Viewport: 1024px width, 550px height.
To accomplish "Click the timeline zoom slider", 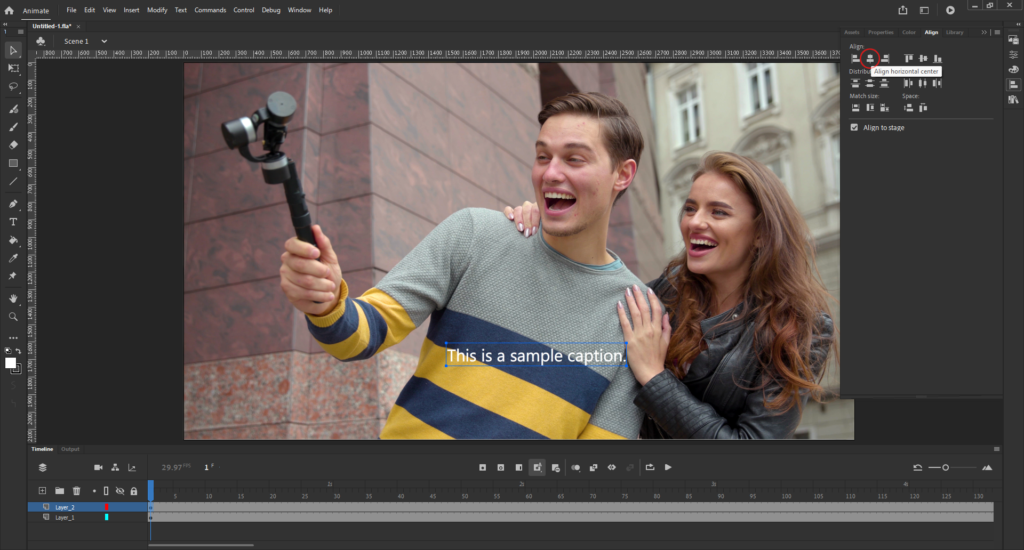I will pyautogui.click(x=945, y=468).
